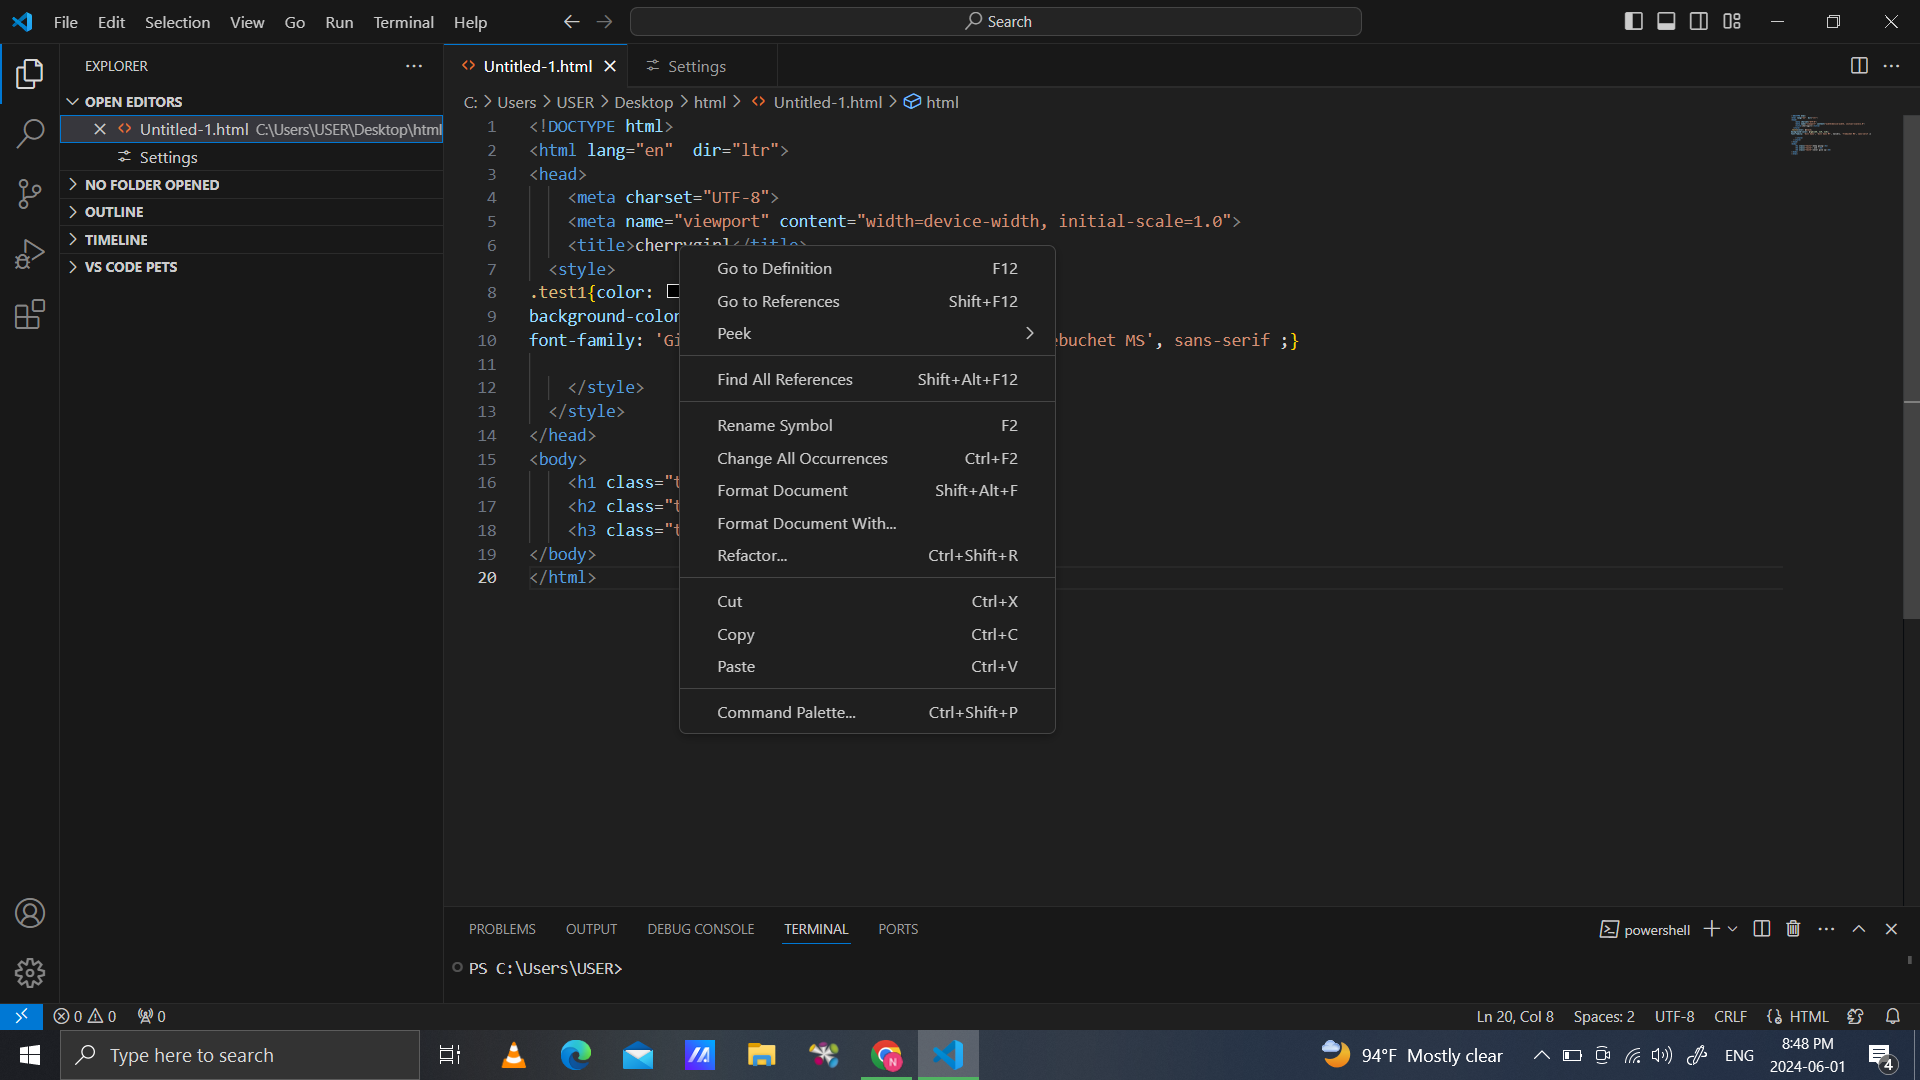Image resolution: width=1920 pixels, height=1080 pixels.
Task: Open the Manage gear icon
Action: tap(30, 972)
